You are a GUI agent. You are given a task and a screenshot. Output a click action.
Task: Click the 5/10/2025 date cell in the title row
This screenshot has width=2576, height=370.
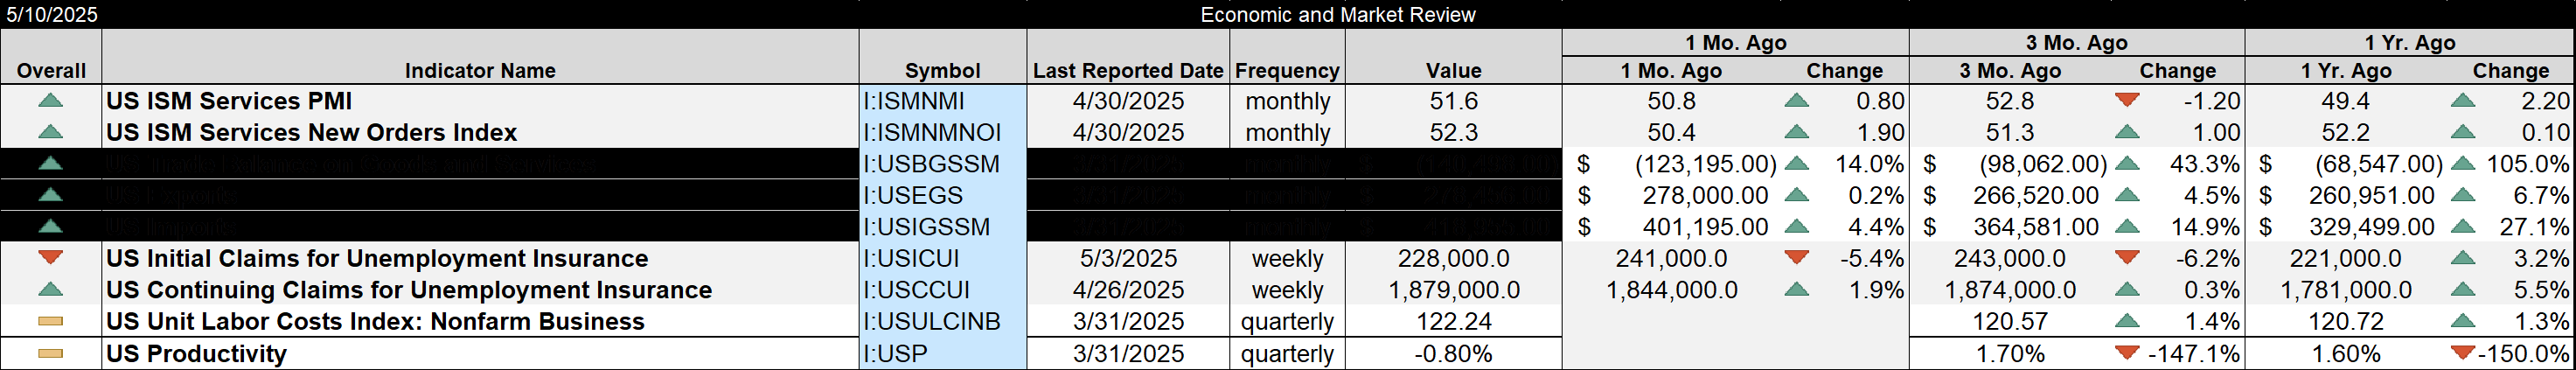click(52, 14)
